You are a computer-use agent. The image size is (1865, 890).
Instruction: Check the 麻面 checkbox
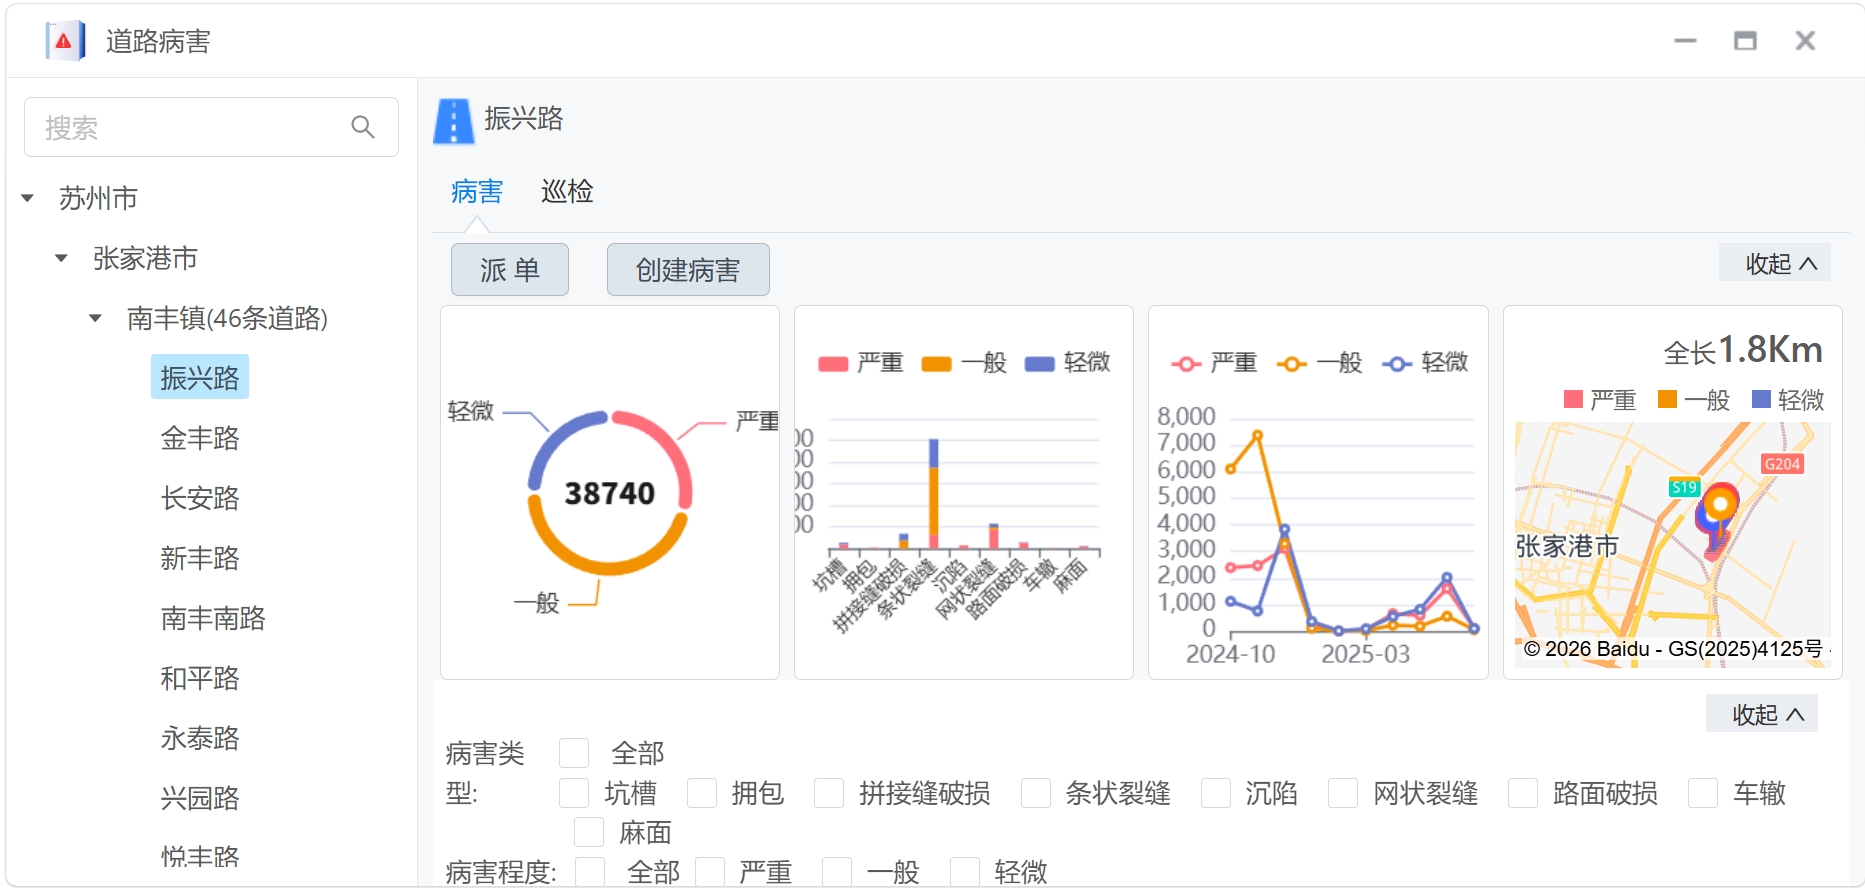(589, 832)
